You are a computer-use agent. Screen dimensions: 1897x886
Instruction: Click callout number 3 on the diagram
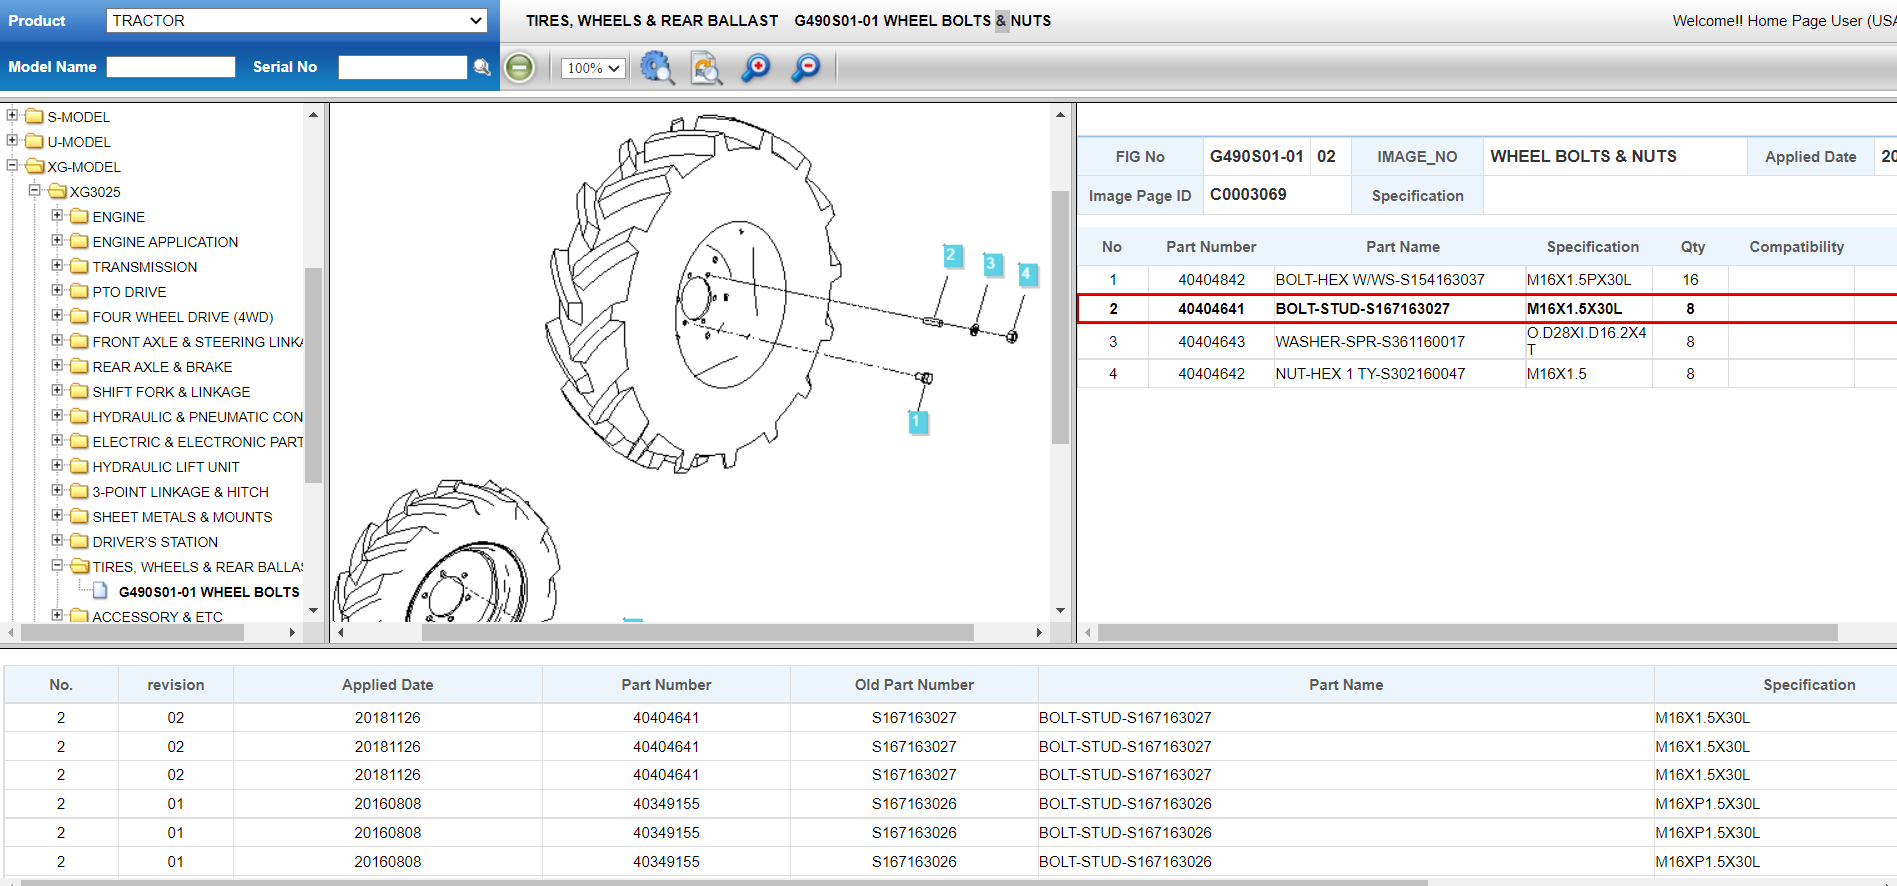[x=991, y=264]
